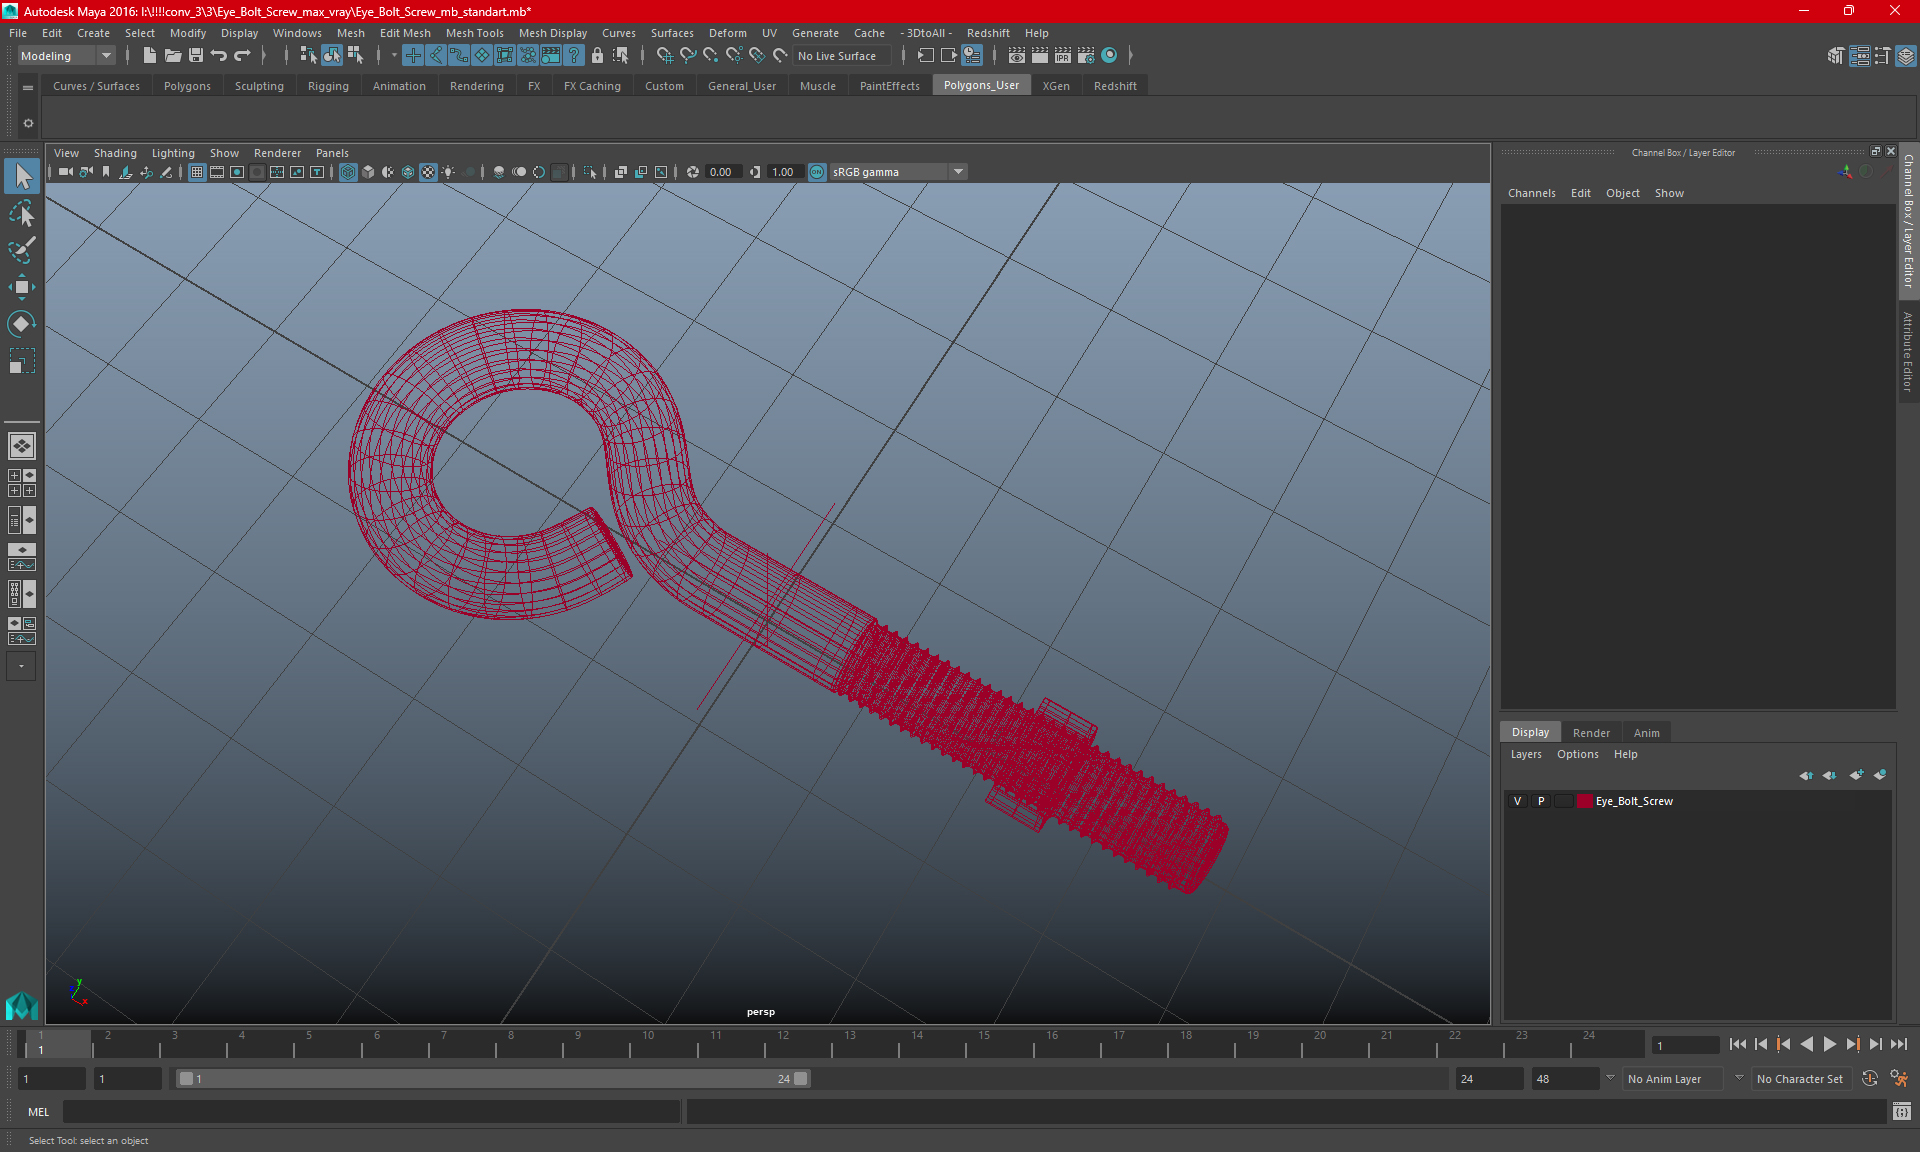Jump to end of playback range
This screenshot has height=1152, width=1920.
point(1898,1044)
